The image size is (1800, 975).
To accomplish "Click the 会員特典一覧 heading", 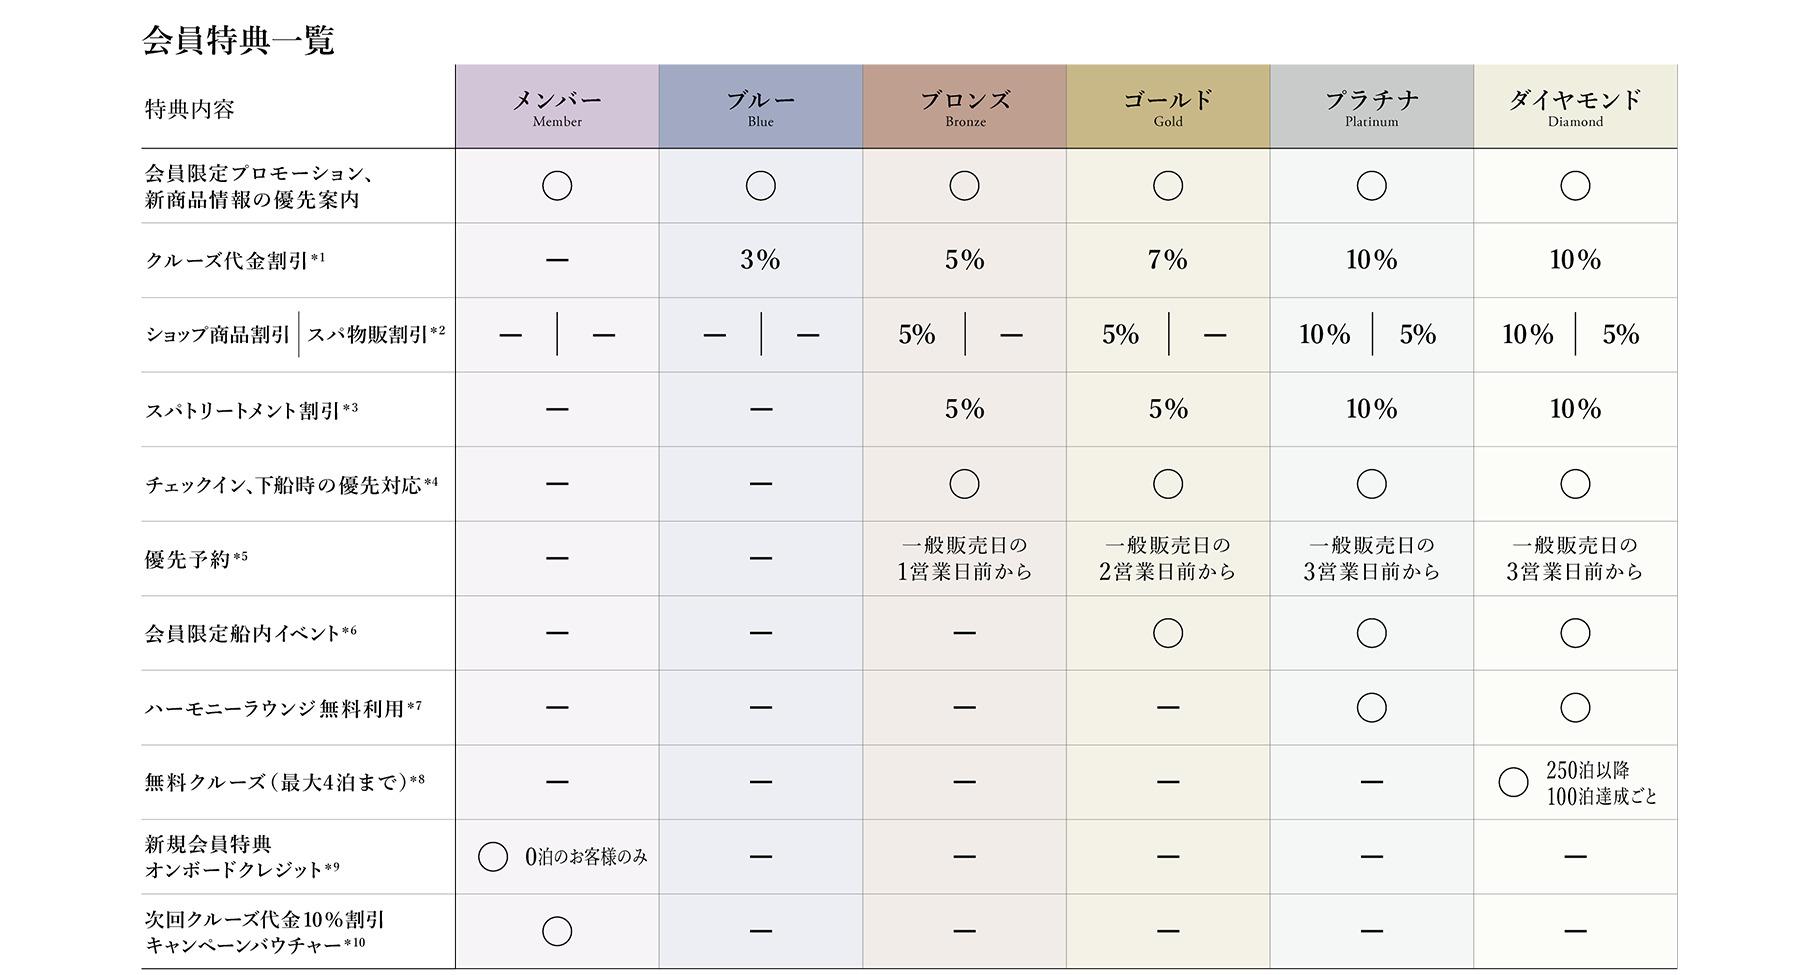I will [x=238, y=40].
